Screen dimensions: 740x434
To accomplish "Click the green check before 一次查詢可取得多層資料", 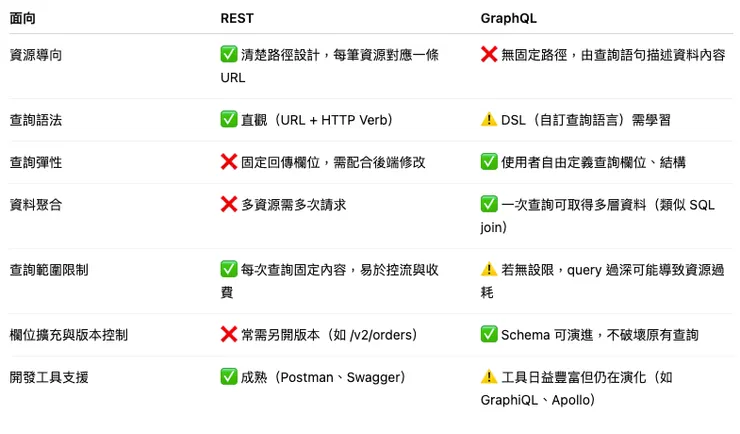I will pos(489,205).
